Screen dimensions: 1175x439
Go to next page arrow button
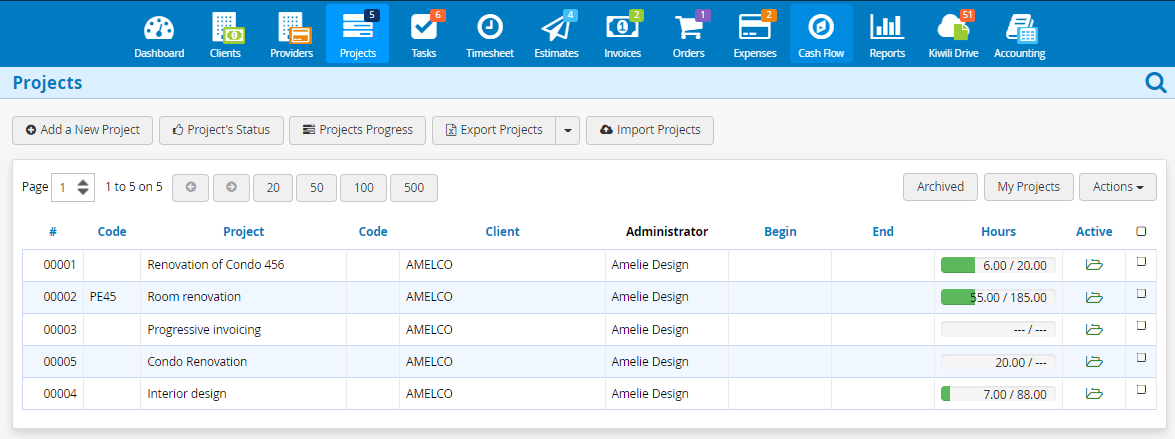click(x=231, y=187)
